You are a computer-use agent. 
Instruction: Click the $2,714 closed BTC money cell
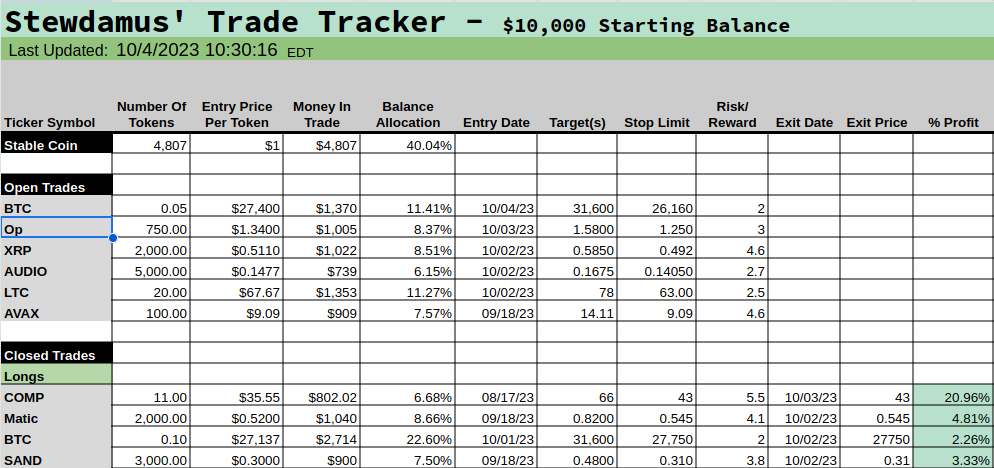click(321, 439)
